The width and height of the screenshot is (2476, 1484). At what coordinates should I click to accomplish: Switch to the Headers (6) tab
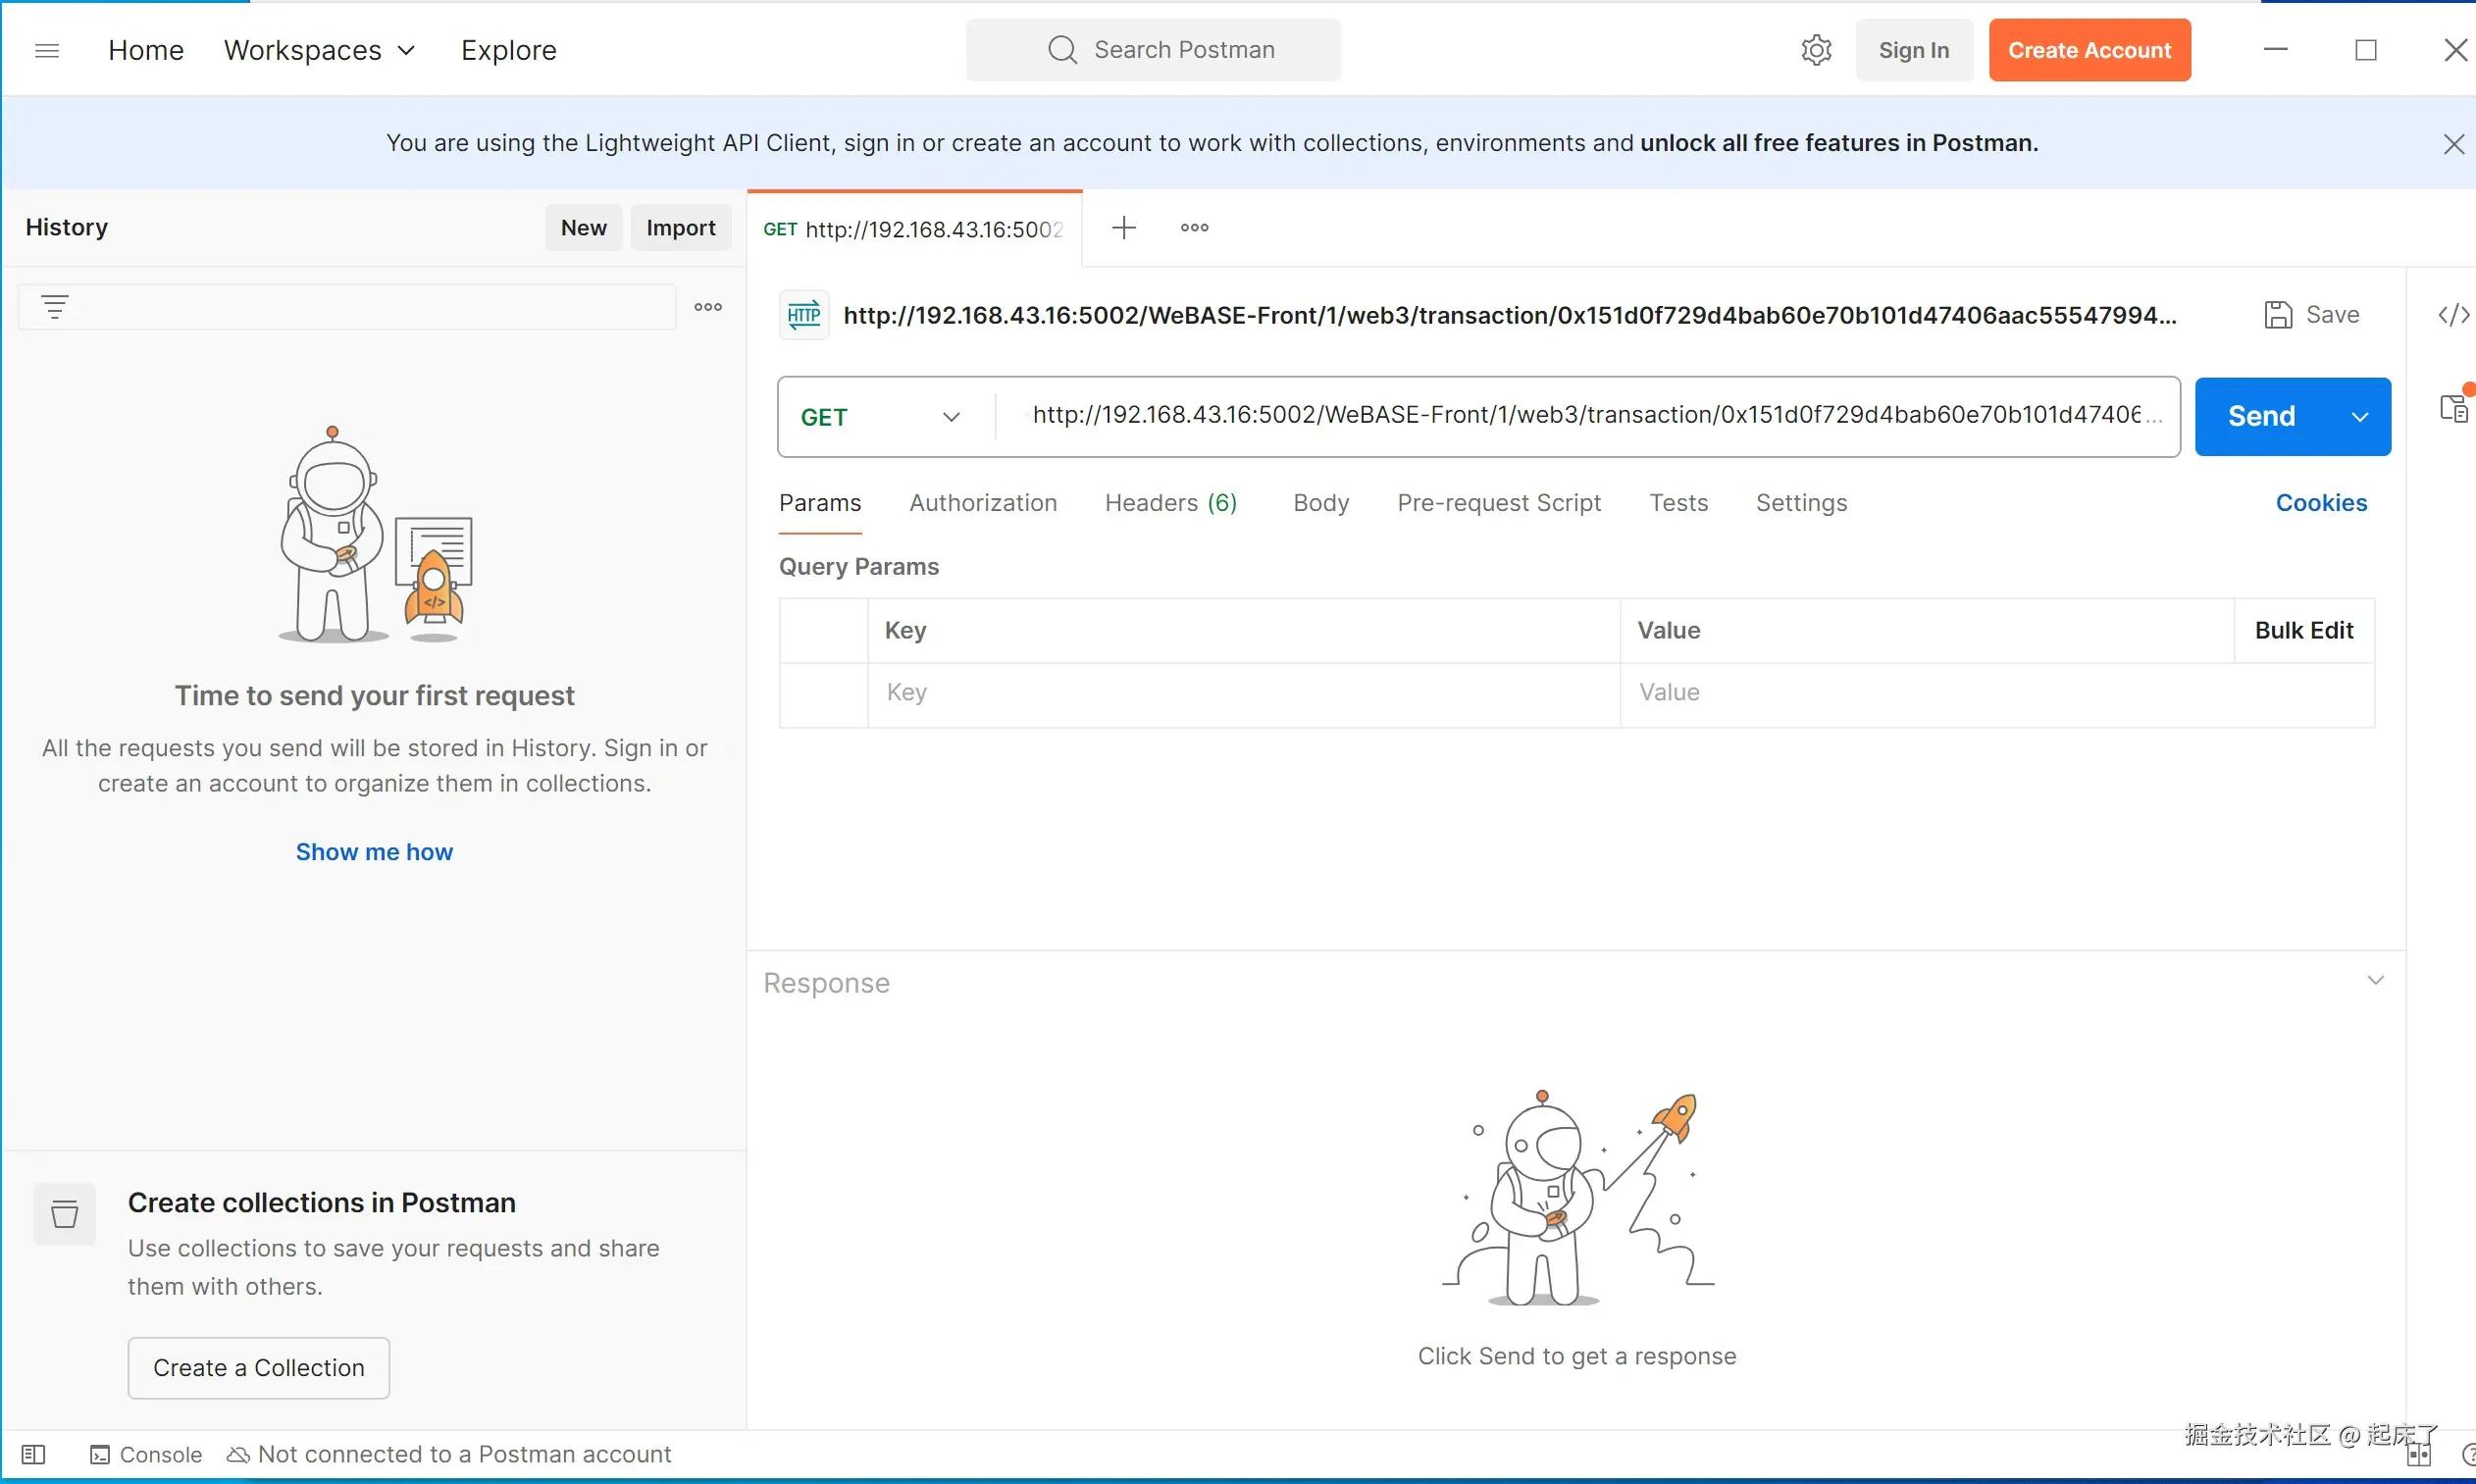click(1170, 503)
